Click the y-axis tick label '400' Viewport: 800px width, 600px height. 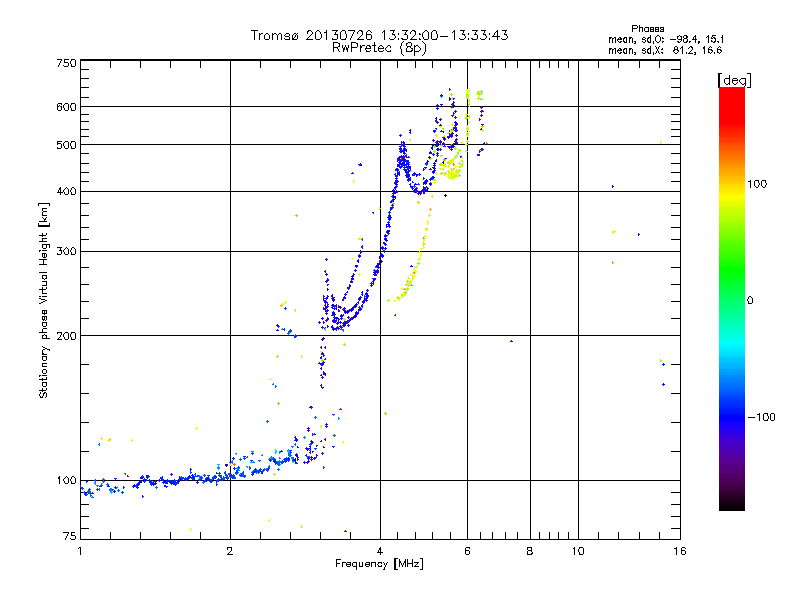coord(66,192)
